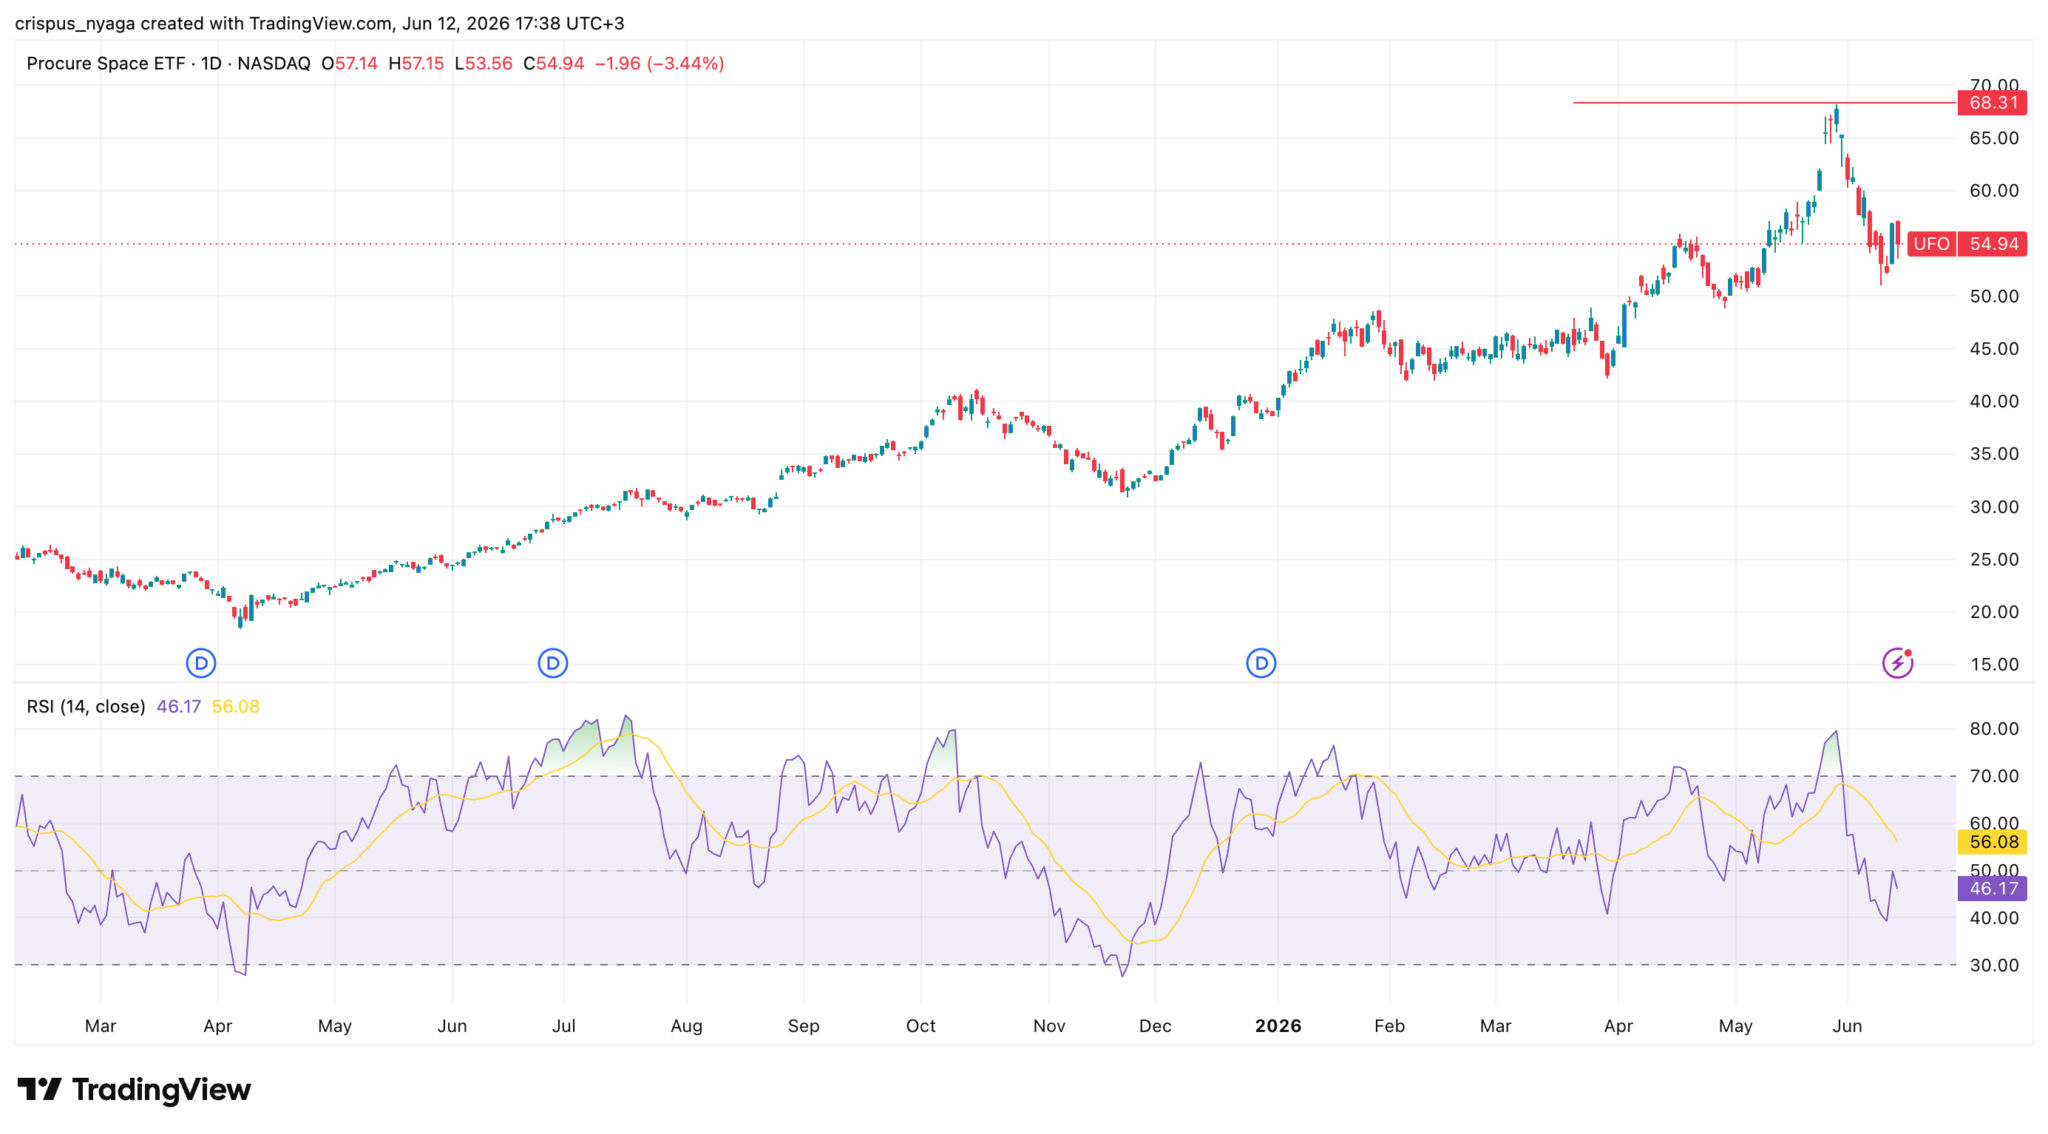Click the Nov label on time axis
2048x1134 pixels.
pyautogui.click(x=1049, y=1026)
